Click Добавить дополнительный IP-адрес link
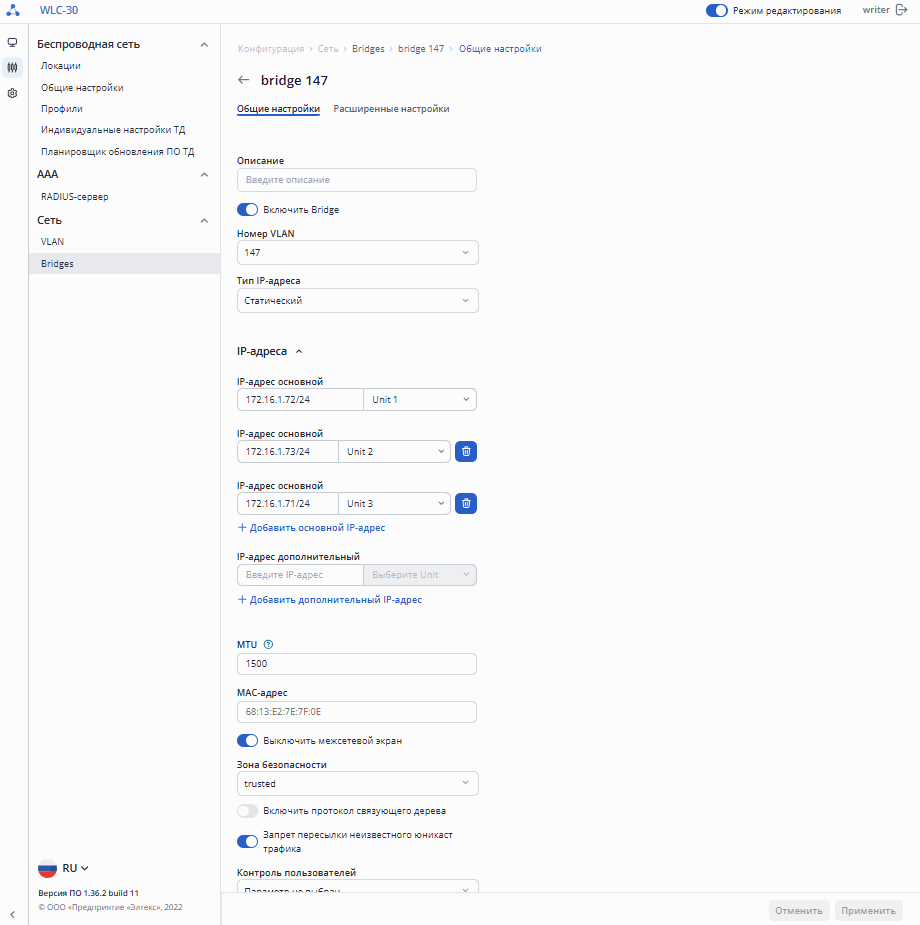Viewport: 920px width, 925px height. 329,600
